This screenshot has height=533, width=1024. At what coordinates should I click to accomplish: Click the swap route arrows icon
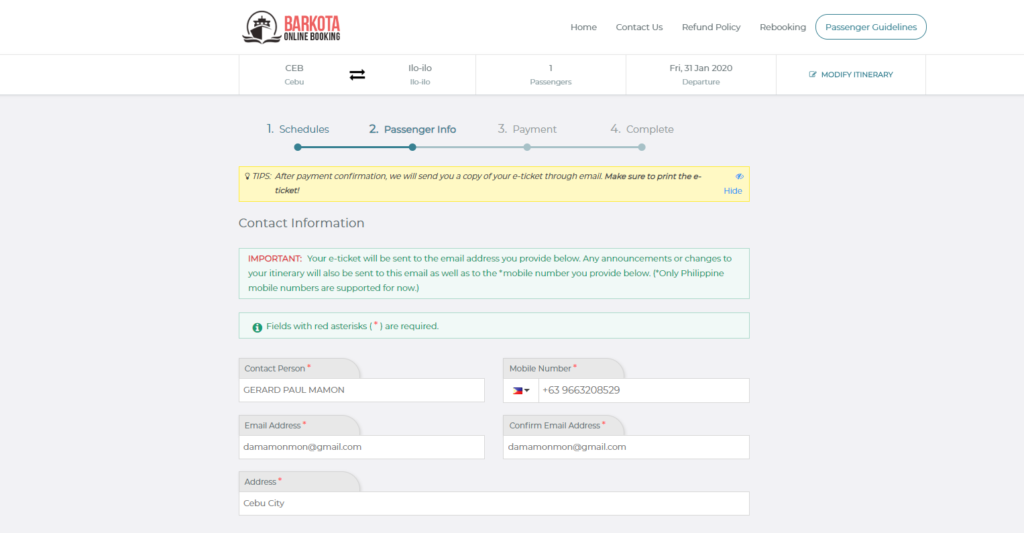tap(357, 75)
